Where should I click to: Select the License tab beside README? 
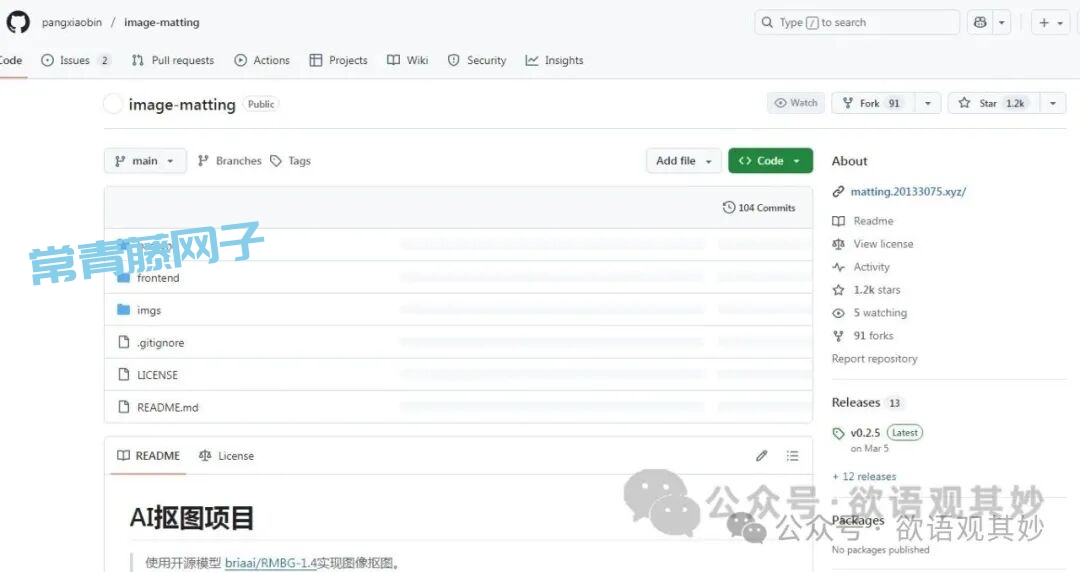tap(226, 456)
